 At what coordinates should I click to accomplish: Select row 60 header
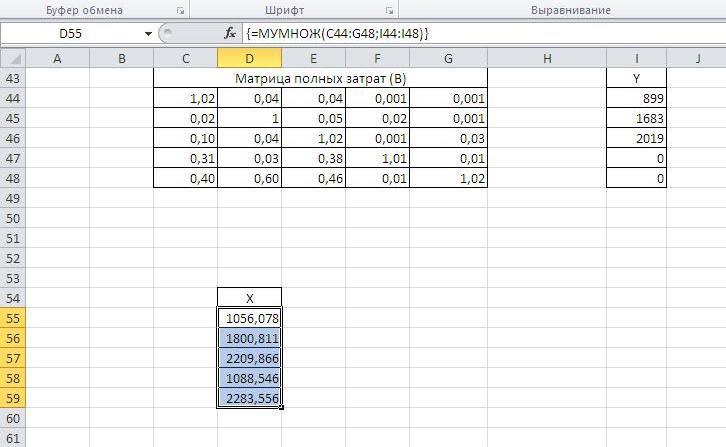[x=13, y=418]
